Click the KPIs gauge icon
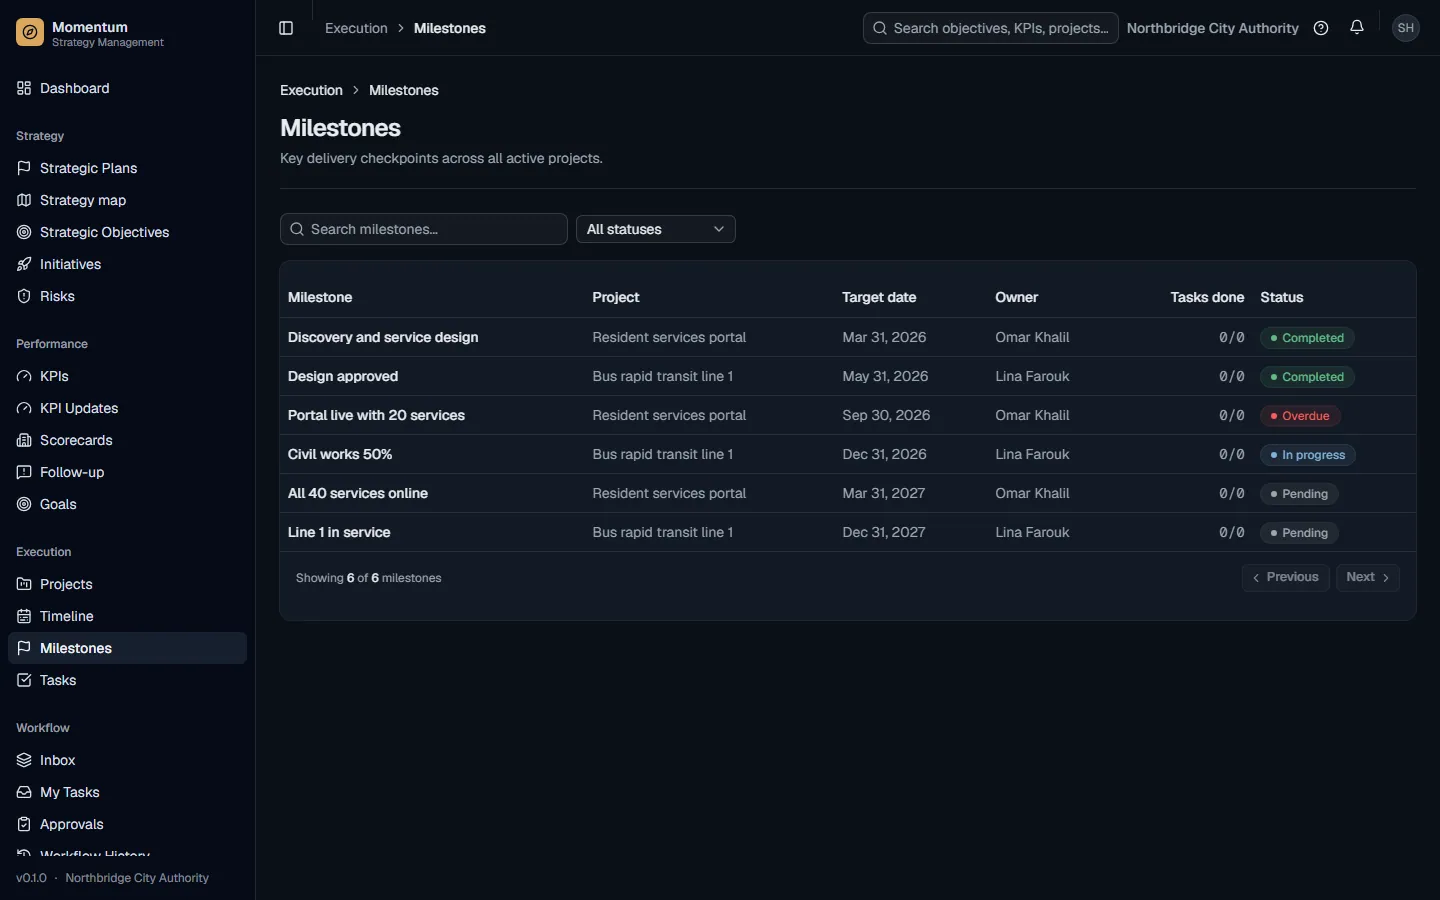The width and height of the screenshot is (1440, 900). [x=24, y=376]
